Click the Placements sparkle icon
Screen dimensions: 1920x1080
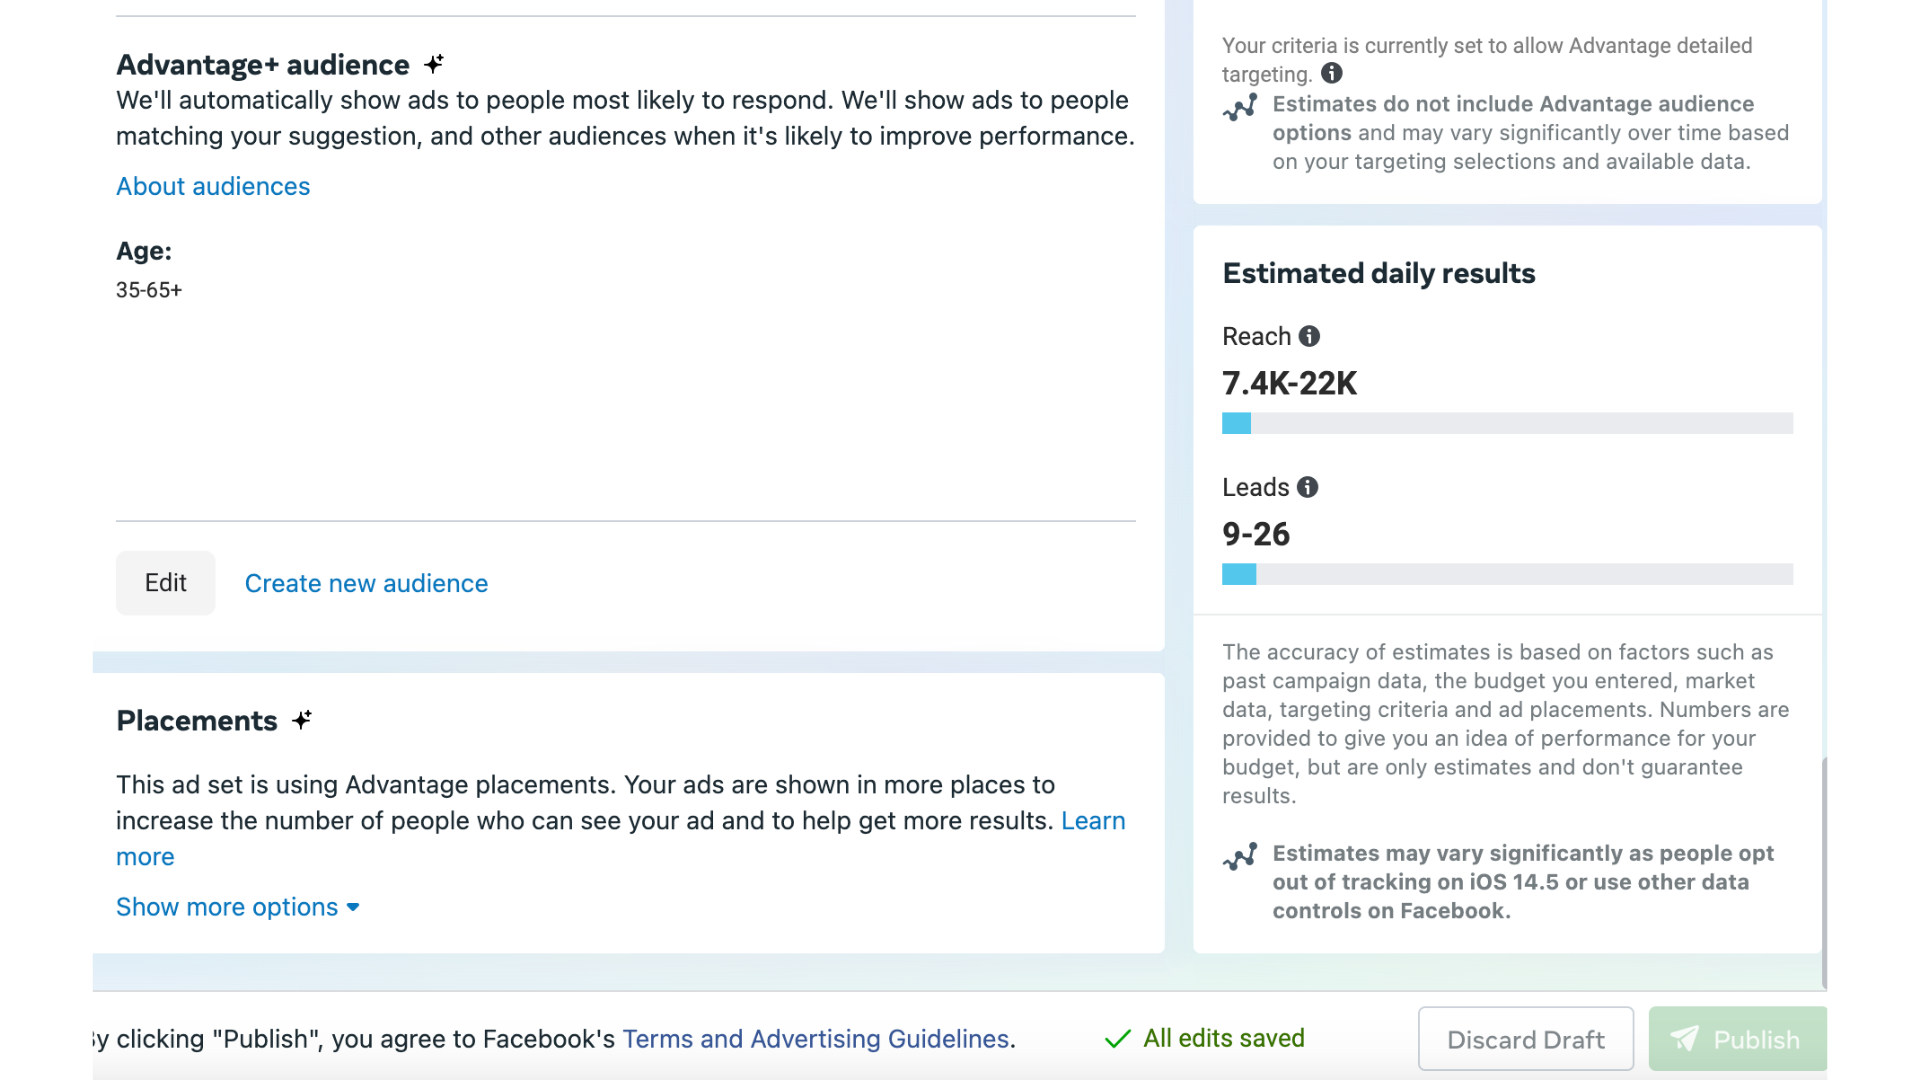point(302,720)
